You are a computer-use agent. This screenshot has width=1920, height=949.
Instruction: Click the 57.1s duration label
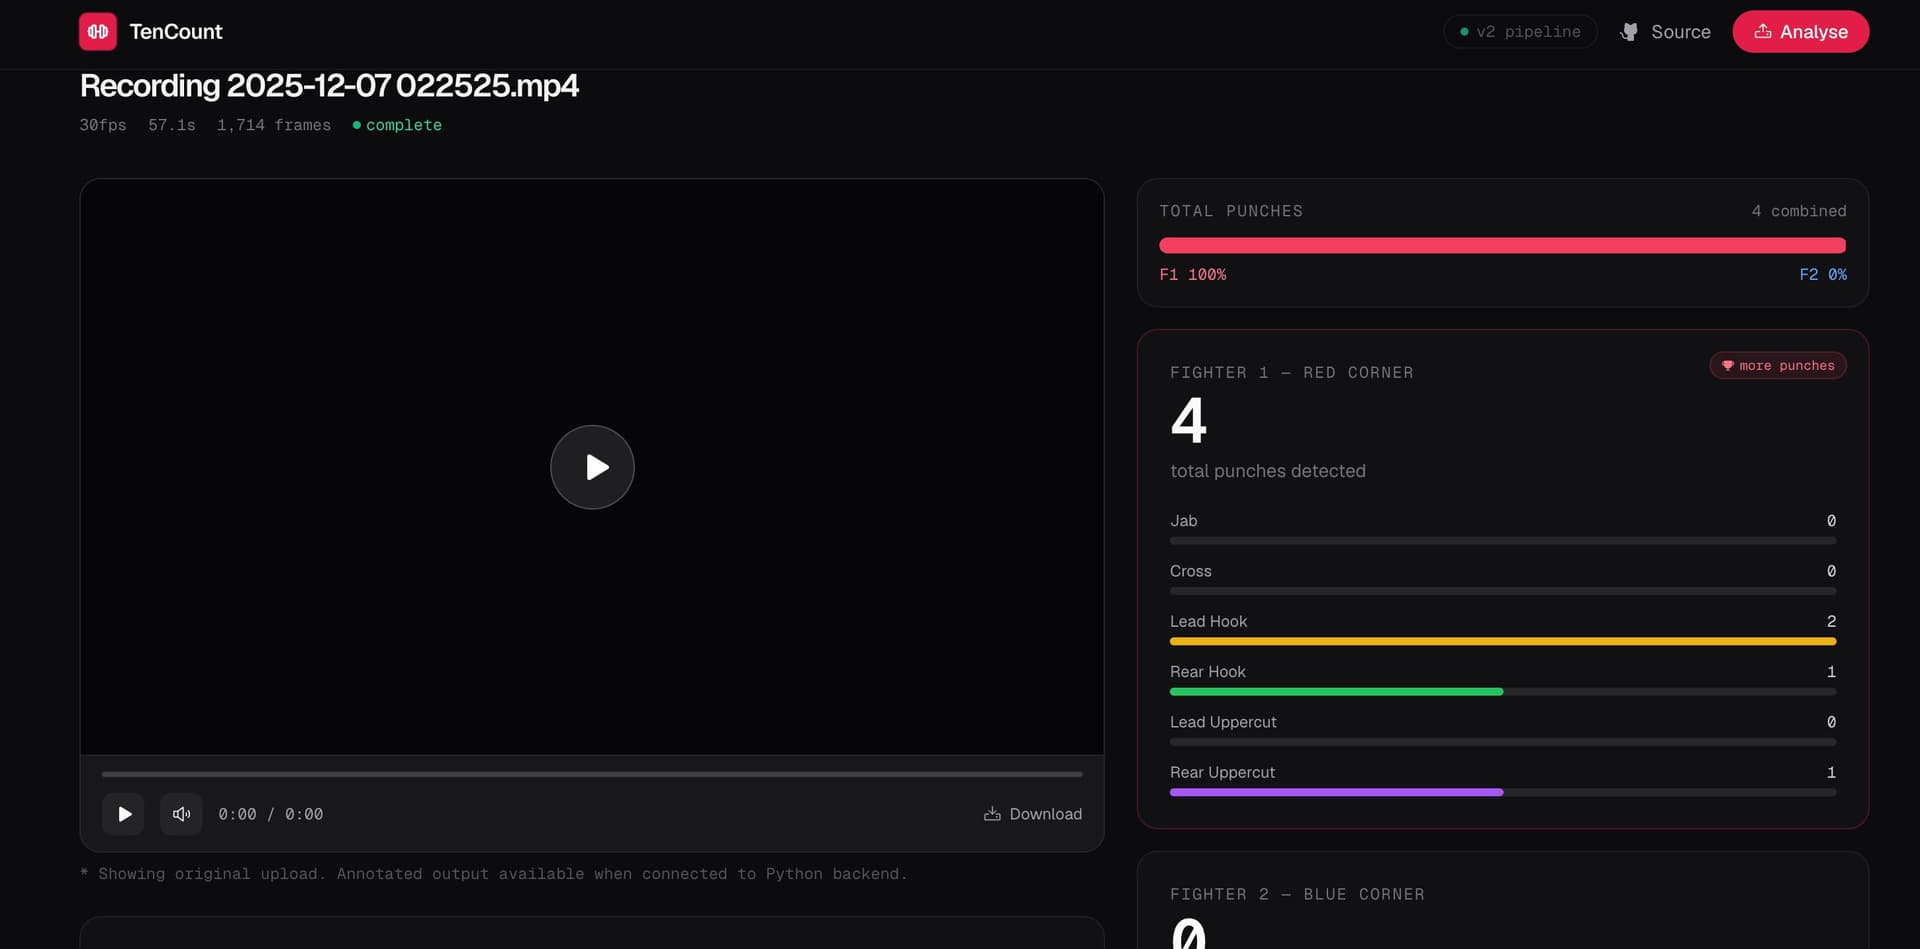[x=172, y=125]
